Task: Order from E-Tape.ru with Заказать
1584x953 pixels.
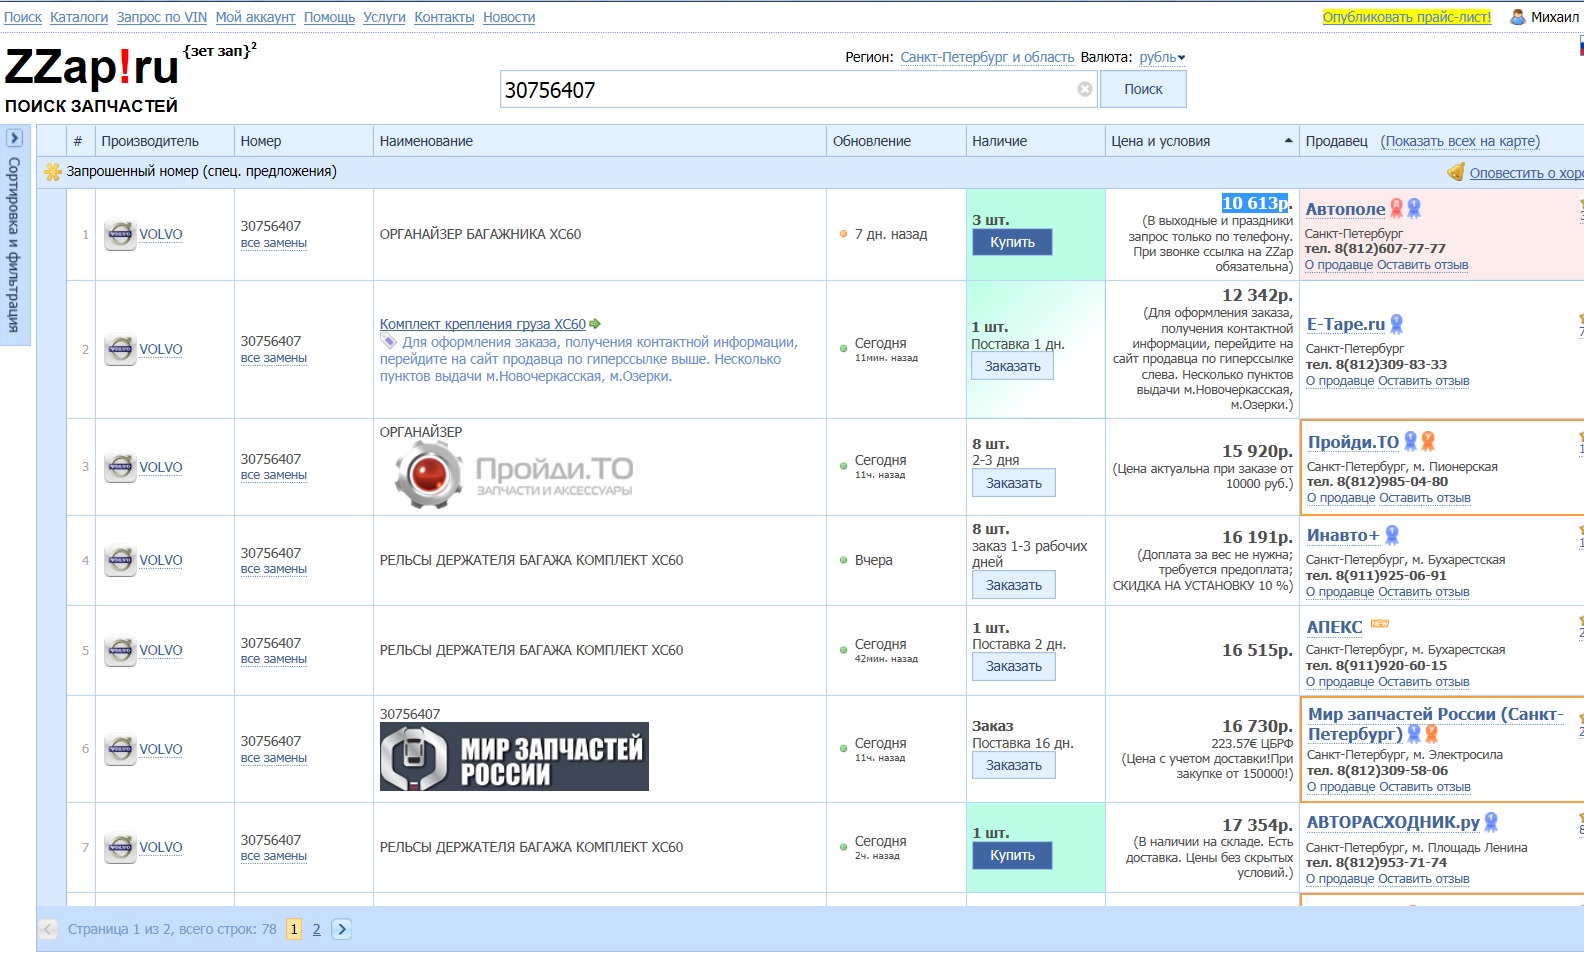Action: click(x=1012, y=366)
